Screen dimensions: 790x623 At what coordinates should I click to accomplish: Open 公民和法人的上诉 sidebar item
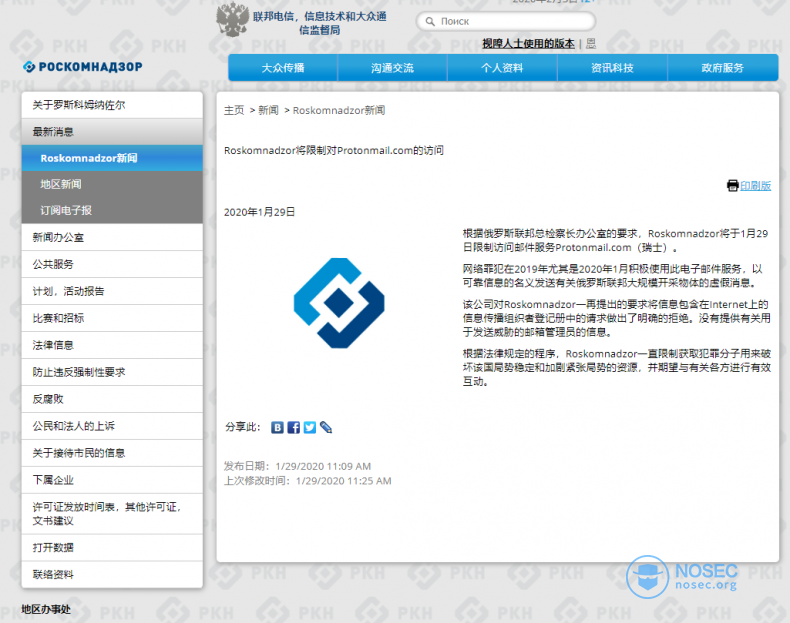point(112,426)
